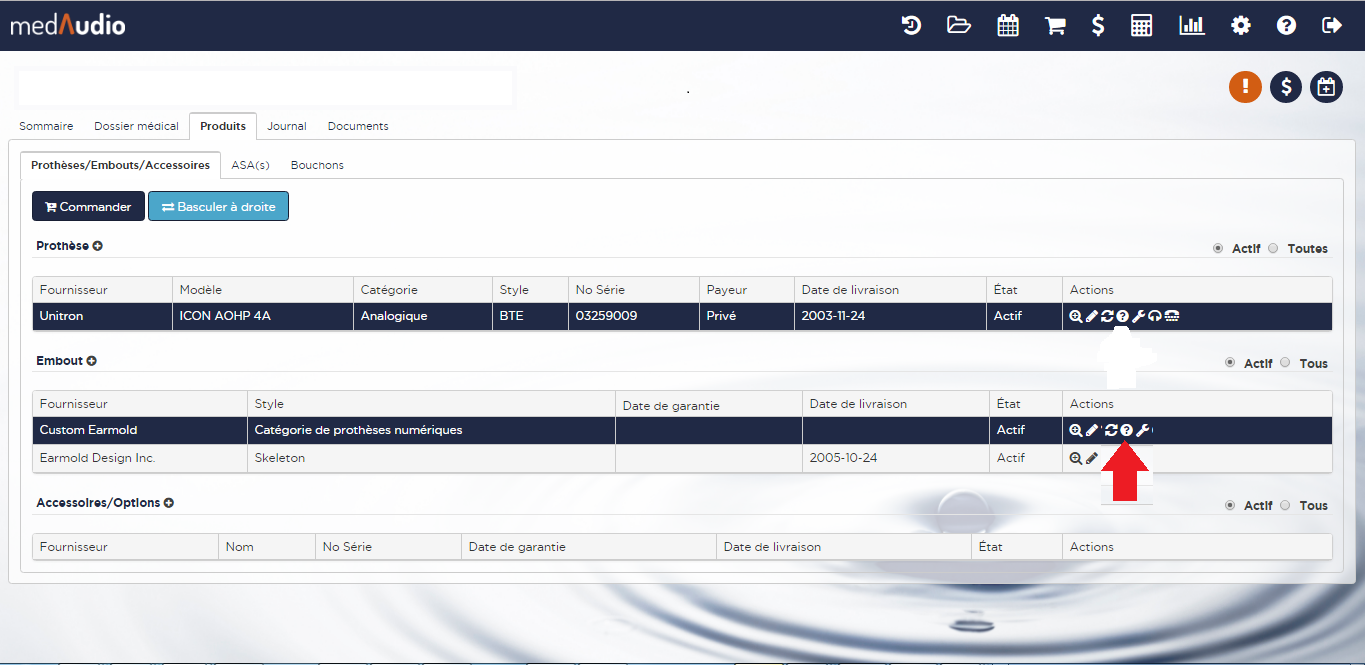This screenshot has width=1365, height=665.
Task: Select the Actif radio button for Accessoires/Options
Action: pos(1230,506)
